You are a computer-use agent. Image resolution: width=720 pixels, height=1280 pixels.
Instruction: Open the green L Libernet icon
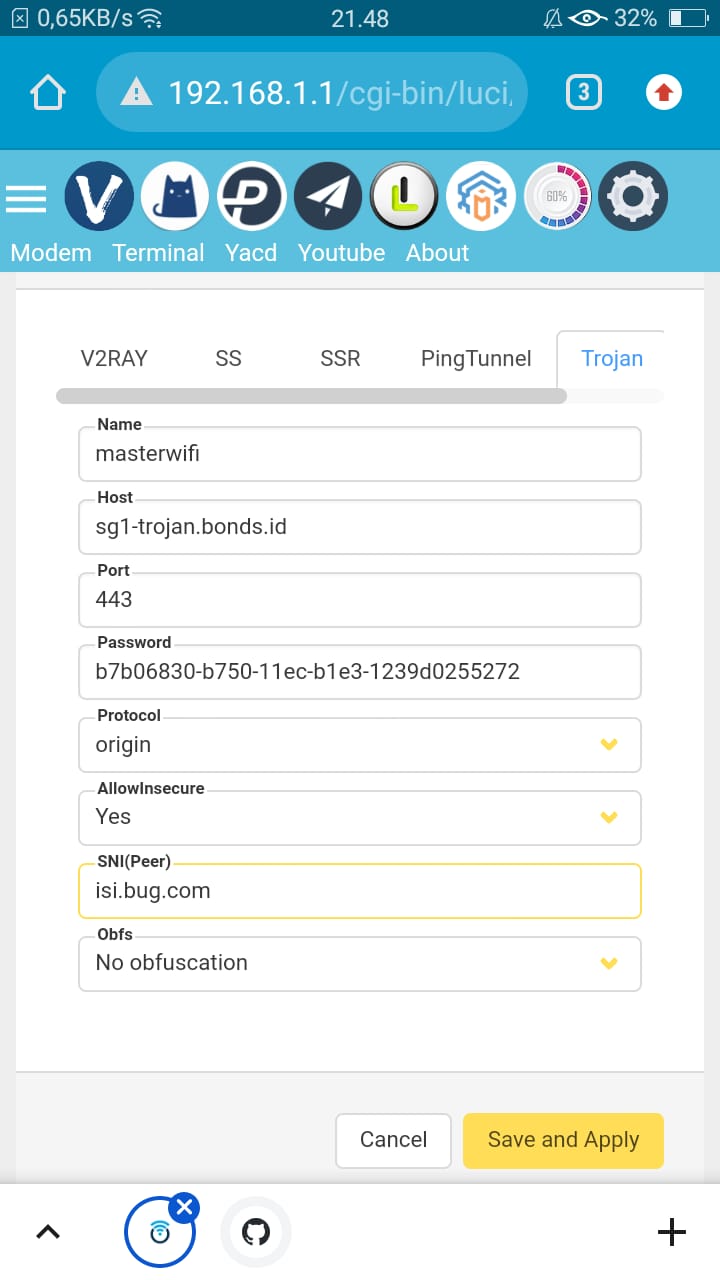point(404,197)
